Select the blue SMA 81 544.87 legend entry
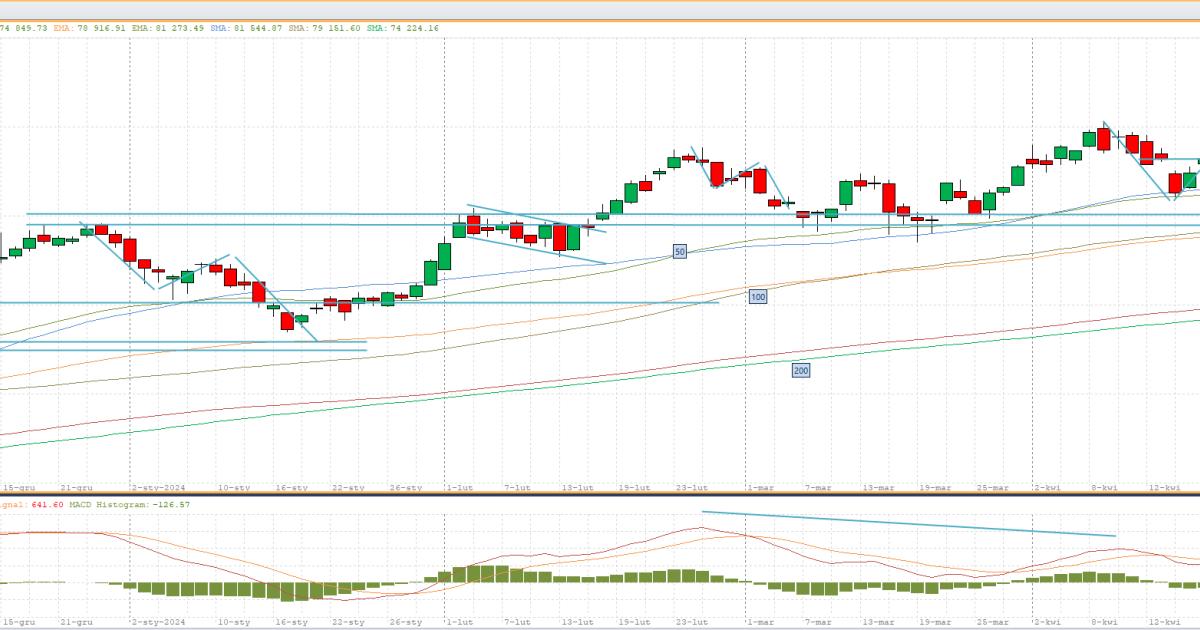 pyautogui.click(x=246, y=28)
